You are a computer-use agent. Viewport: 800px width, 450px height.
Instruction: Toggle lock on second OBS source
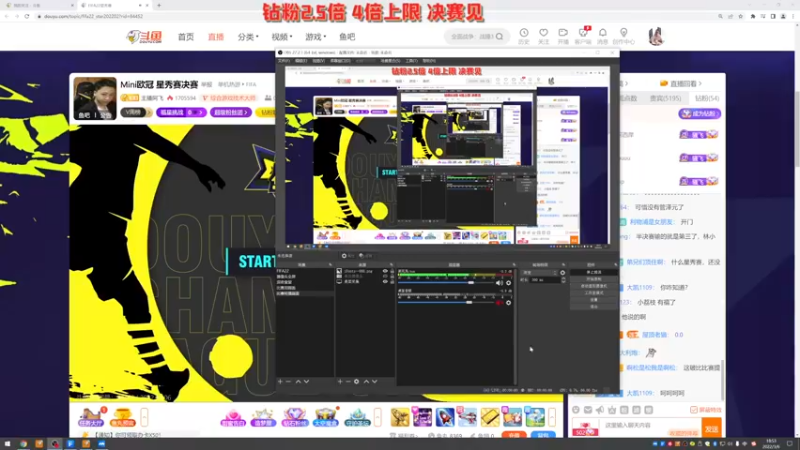pos(392,276)
